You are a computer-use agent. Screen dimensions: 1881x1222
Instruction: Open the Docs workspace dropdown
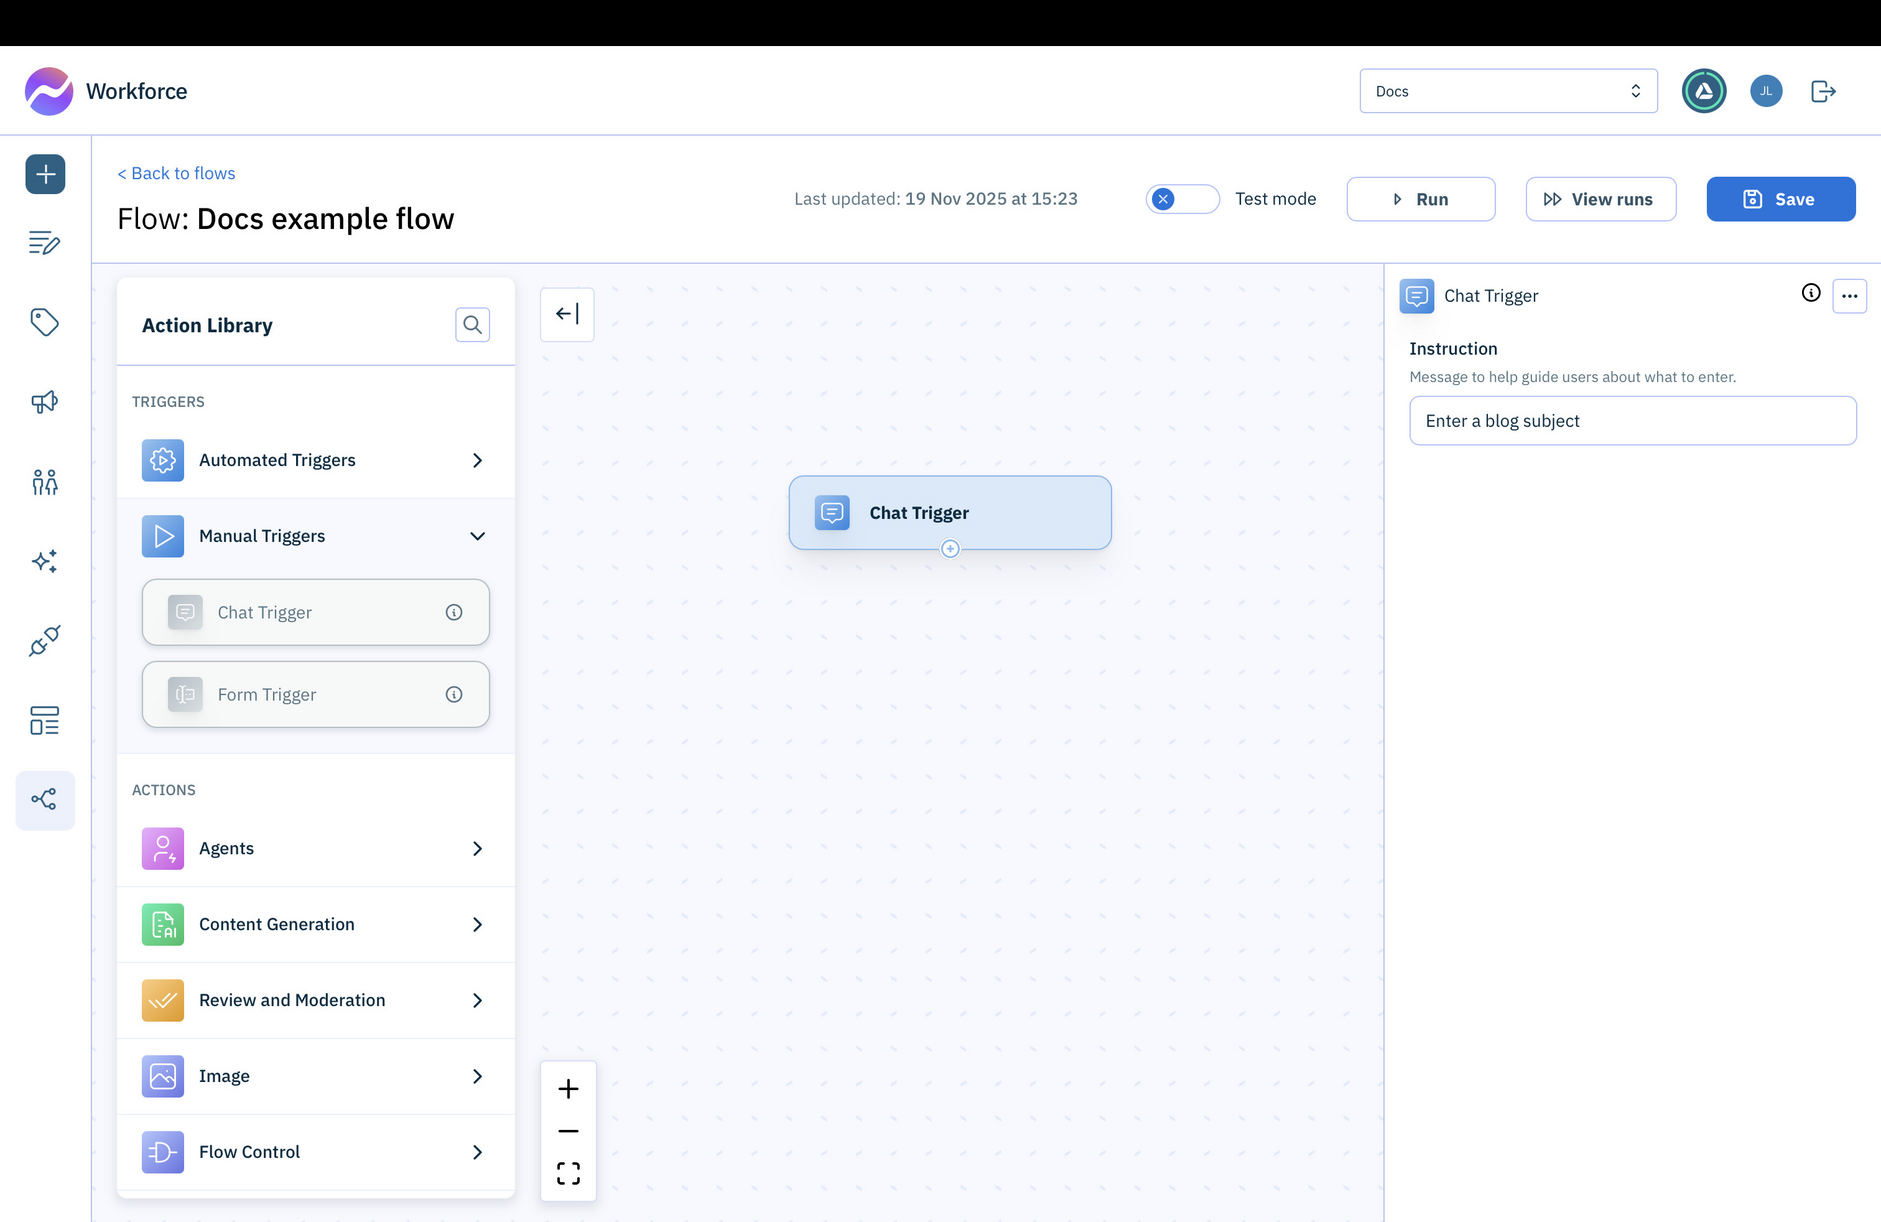(1507, 90)
